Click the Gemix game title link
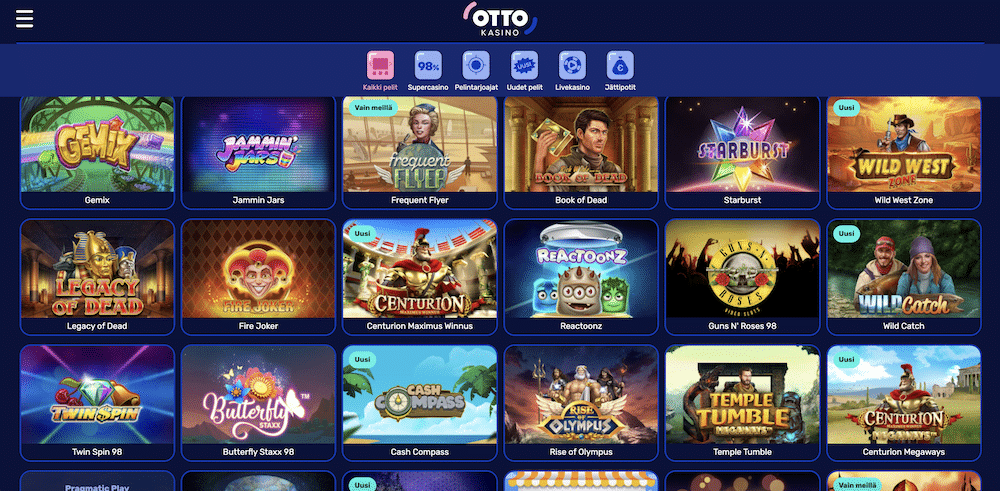This screenshot has height=491, width=1000. 97,200
